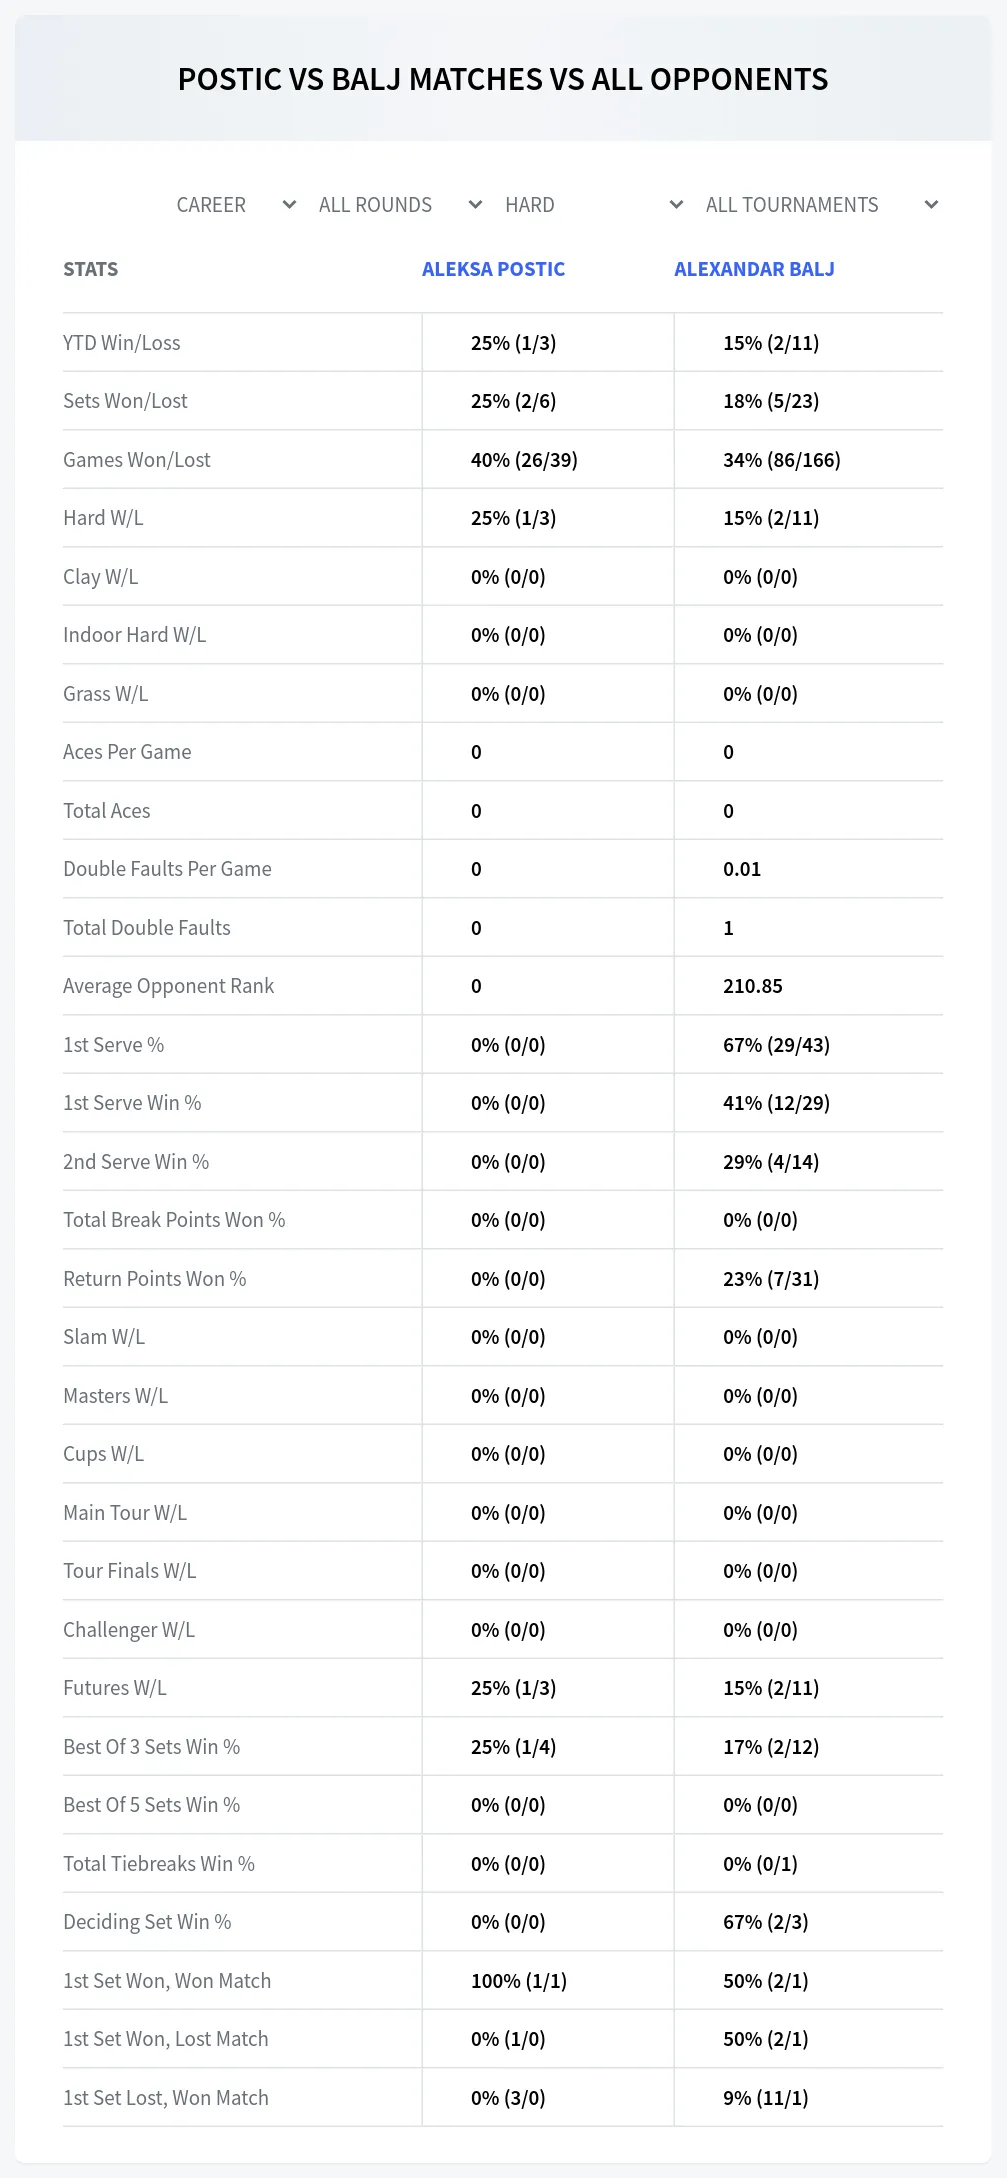Click the Deciding Set Win % label
The width and height of the screenshot is (1007, 2178).
pyautogui.click(x=147, y=1922)
